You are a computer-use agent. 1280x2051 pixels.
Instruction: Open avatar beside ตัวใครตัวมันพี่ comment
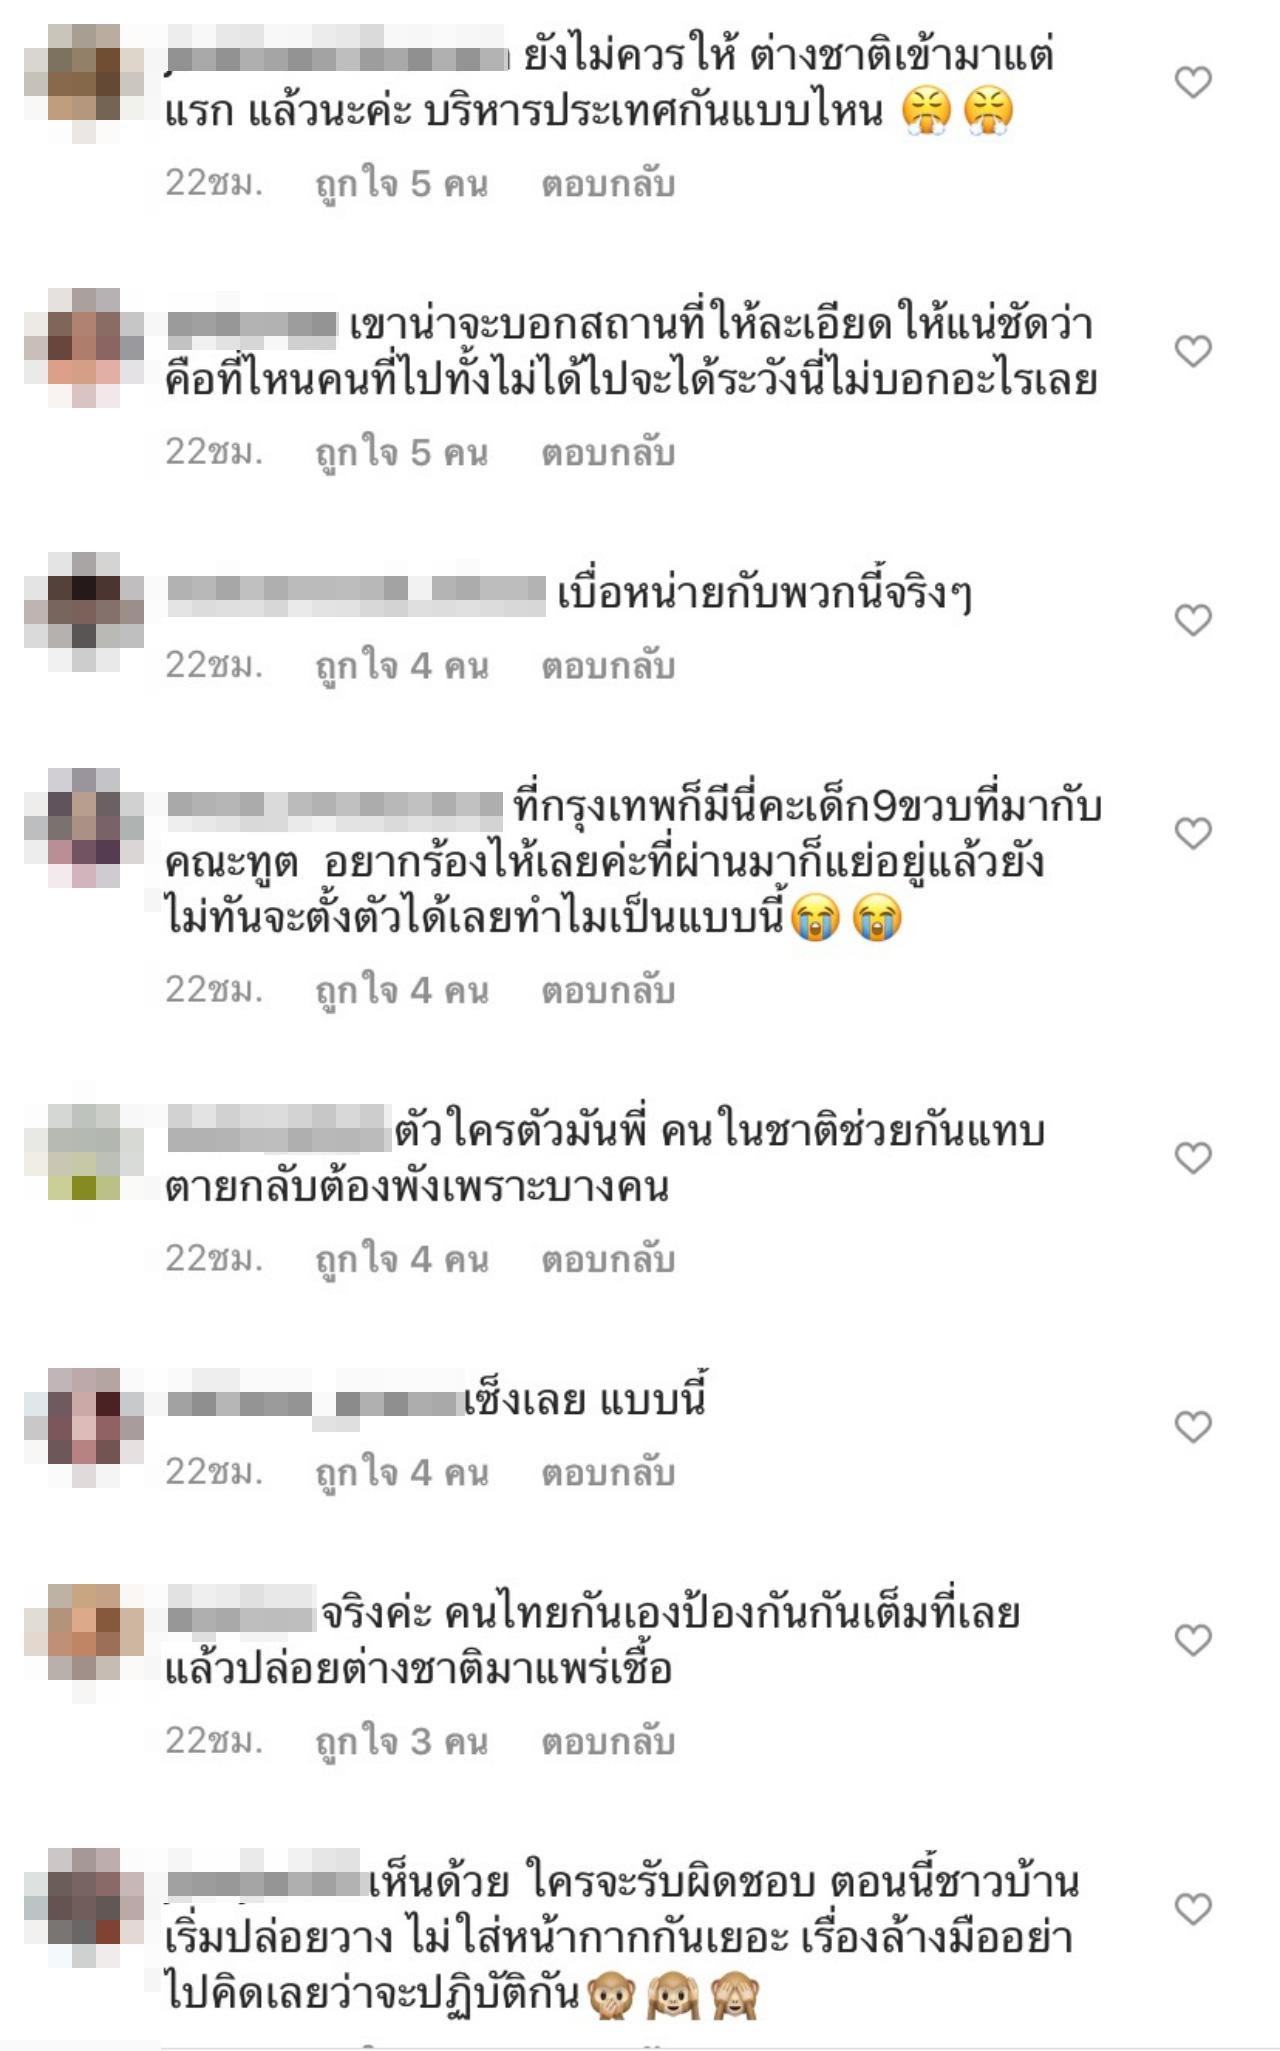(84, 1152)
